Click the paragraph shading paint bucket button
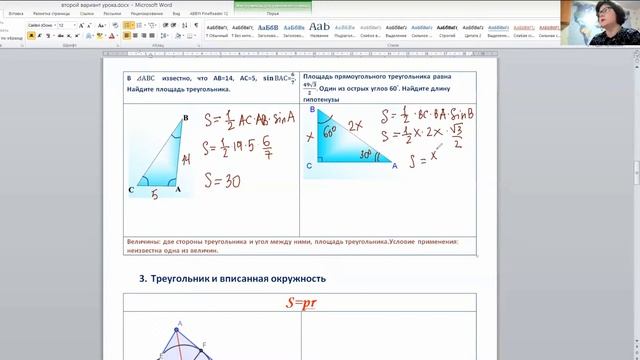 [178, 36]
